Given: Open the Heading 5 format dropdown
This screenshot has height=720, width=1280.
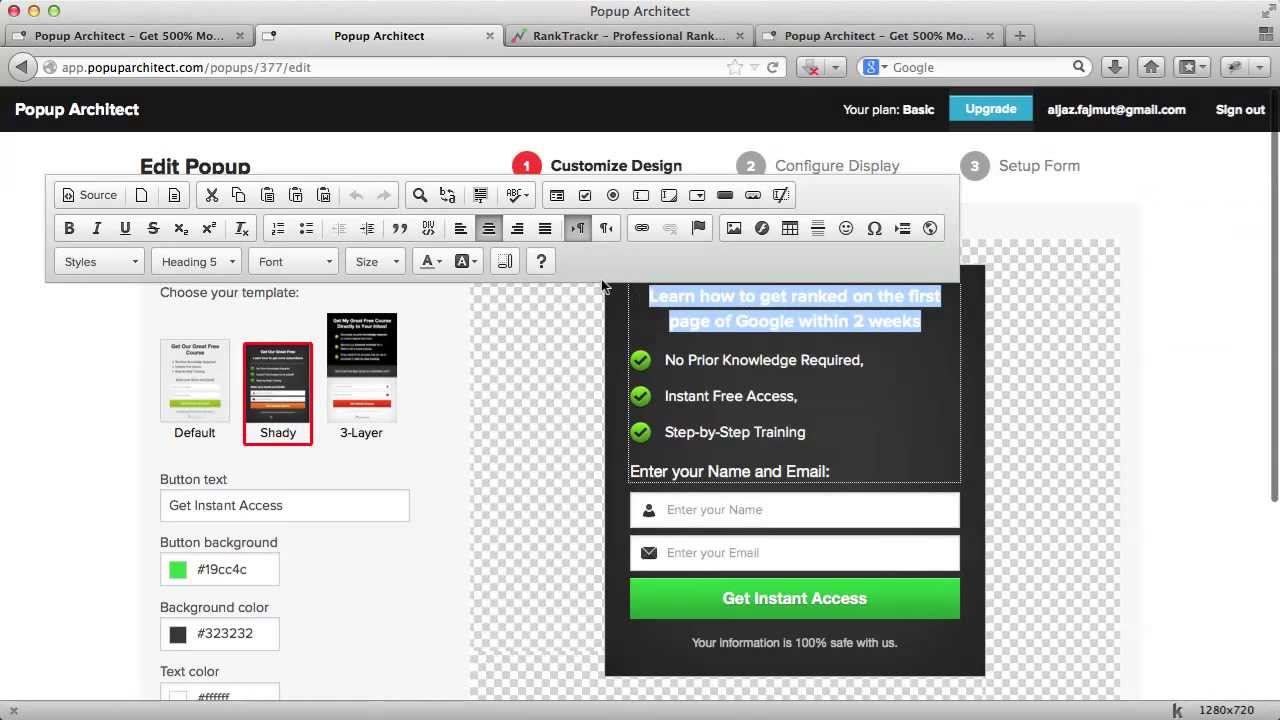Looking at the screenshot, I should click(x=197, y=262).
